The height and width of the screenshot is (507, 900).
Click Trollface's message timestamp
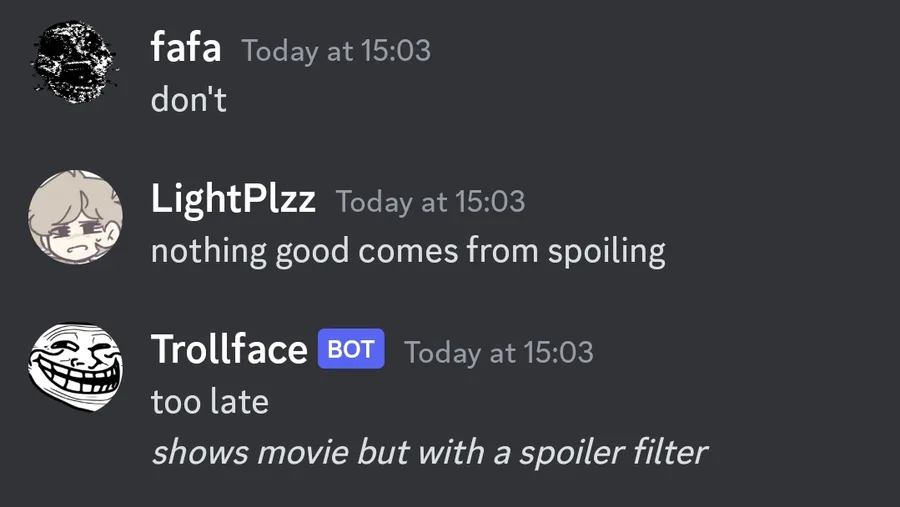click(498, 352)
